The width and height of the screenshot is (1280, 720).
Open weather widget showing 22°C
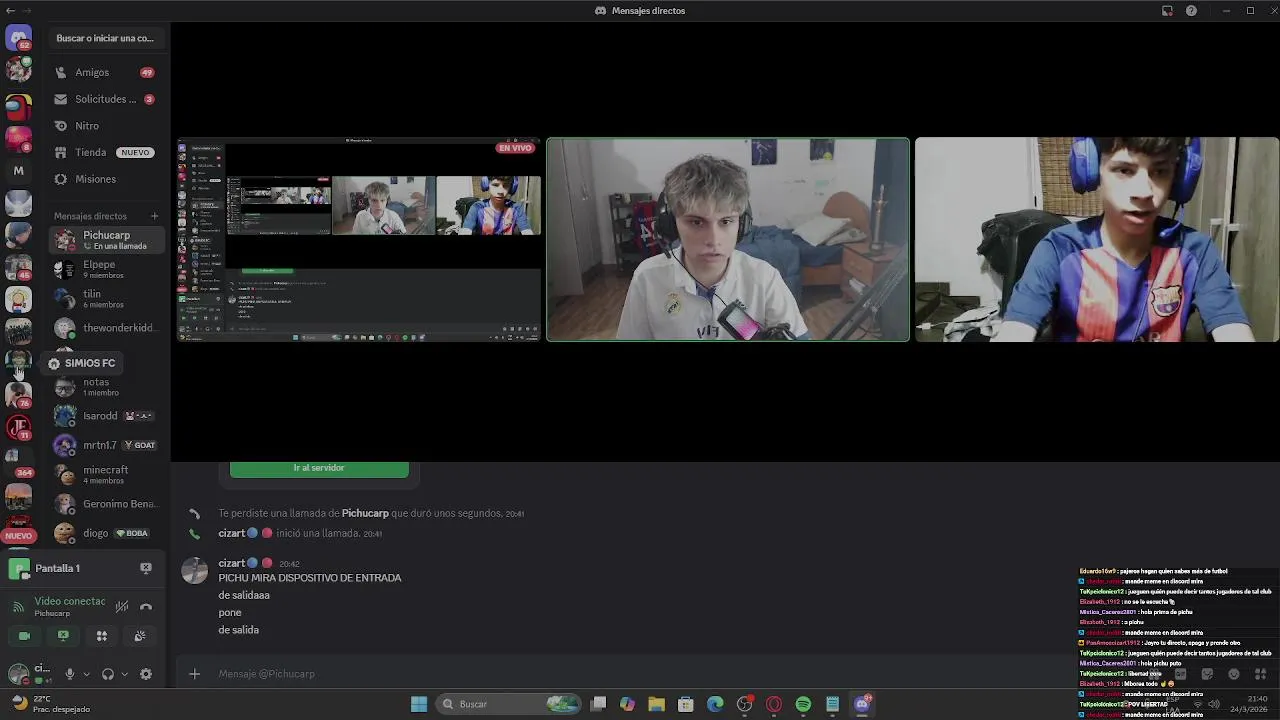(50, 704)
